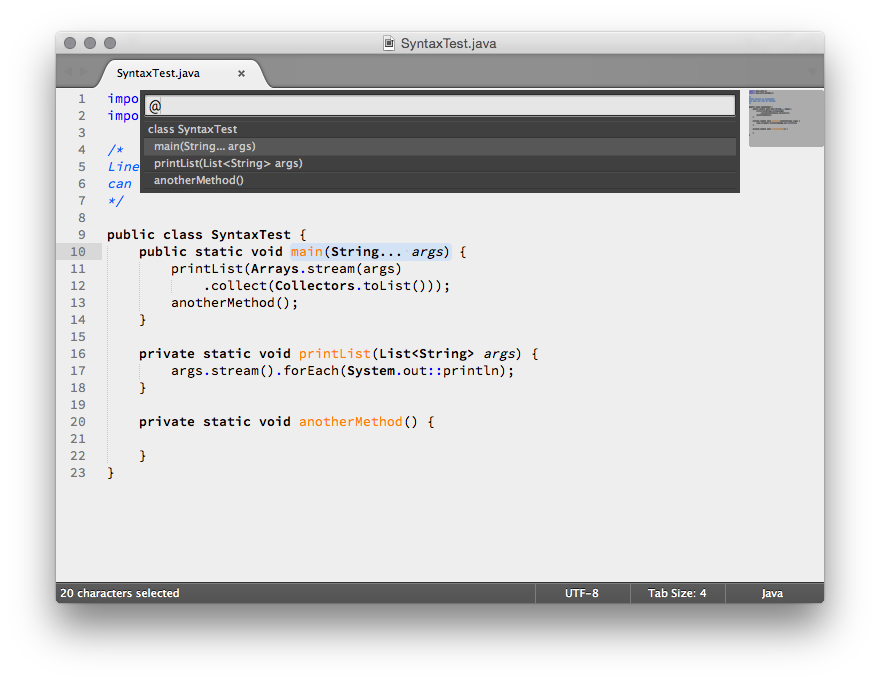
Task: Click the '20 characters selected' status text
Action: pyautogui.click(x=120, y=593)
